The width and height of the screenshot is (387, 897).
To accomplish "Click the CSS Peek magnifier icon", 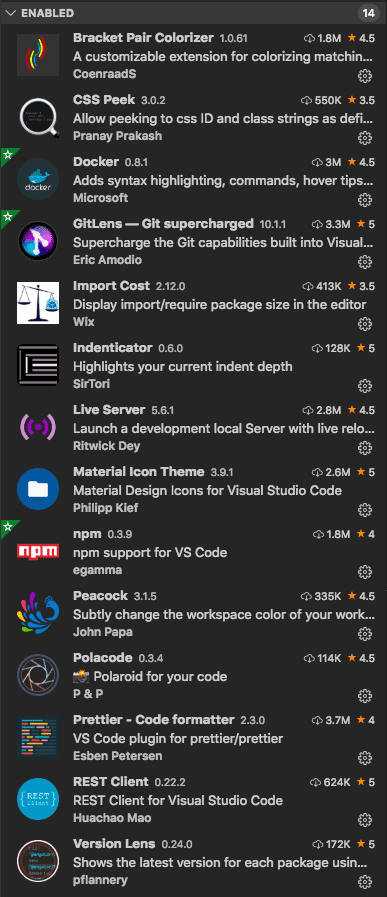I will coord(38,117).
